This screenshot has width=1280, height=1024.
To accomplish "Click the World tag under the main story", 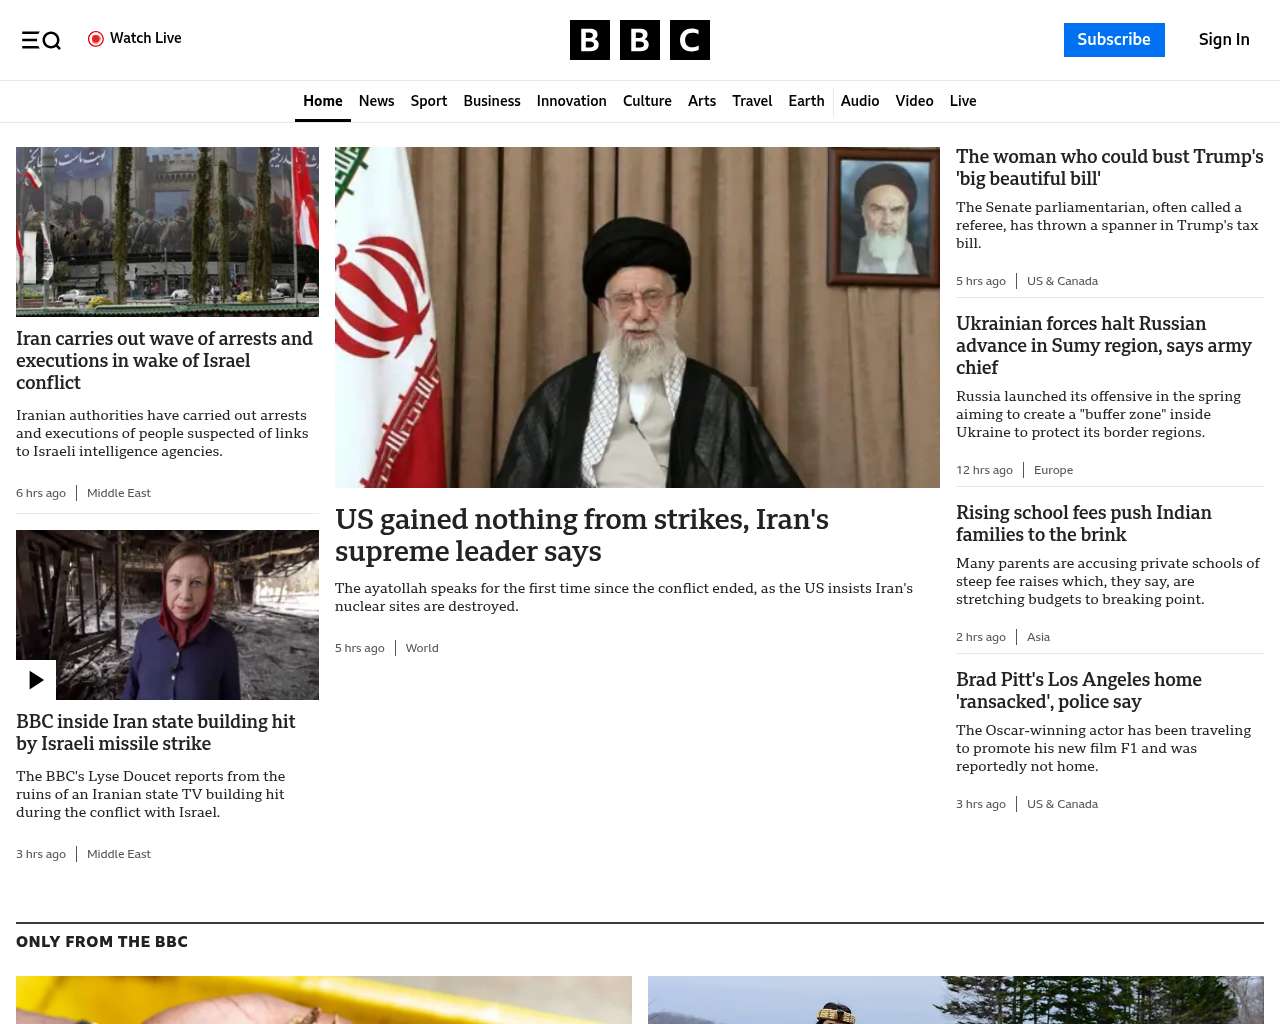I will [422, 648].
